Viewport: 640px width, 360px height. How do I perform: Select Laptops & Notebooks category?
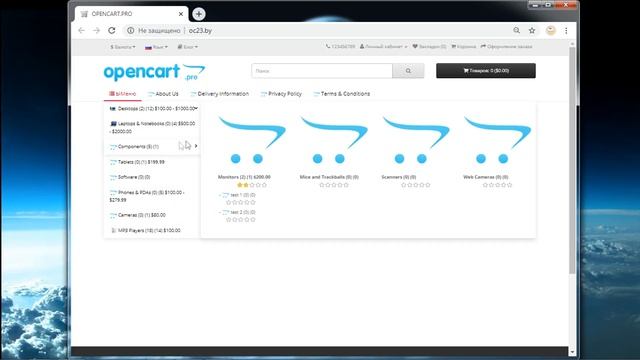click(152, 127)
